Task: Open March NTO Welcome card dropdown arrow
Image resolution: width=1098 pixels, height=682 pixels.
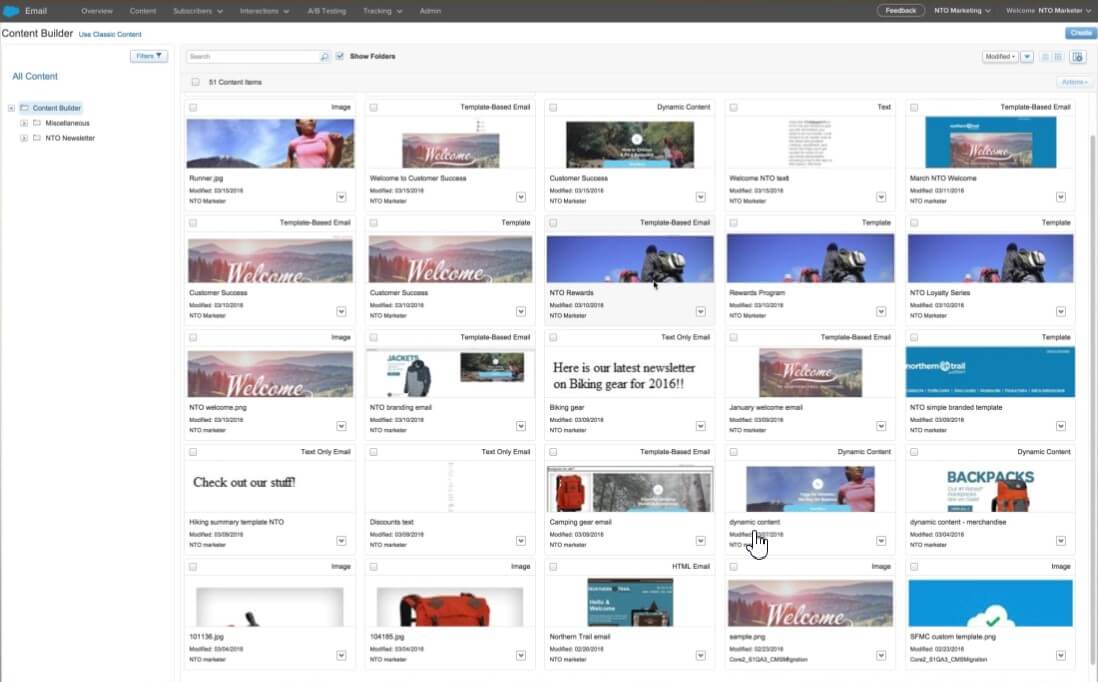Action: tap(1061, 197)
